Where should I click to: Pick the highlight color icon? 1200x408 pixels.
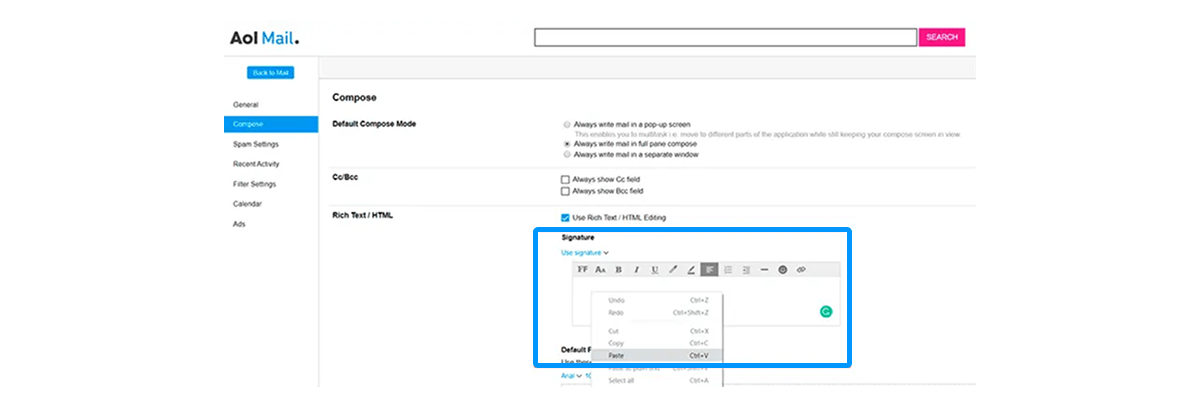[691, 270]
